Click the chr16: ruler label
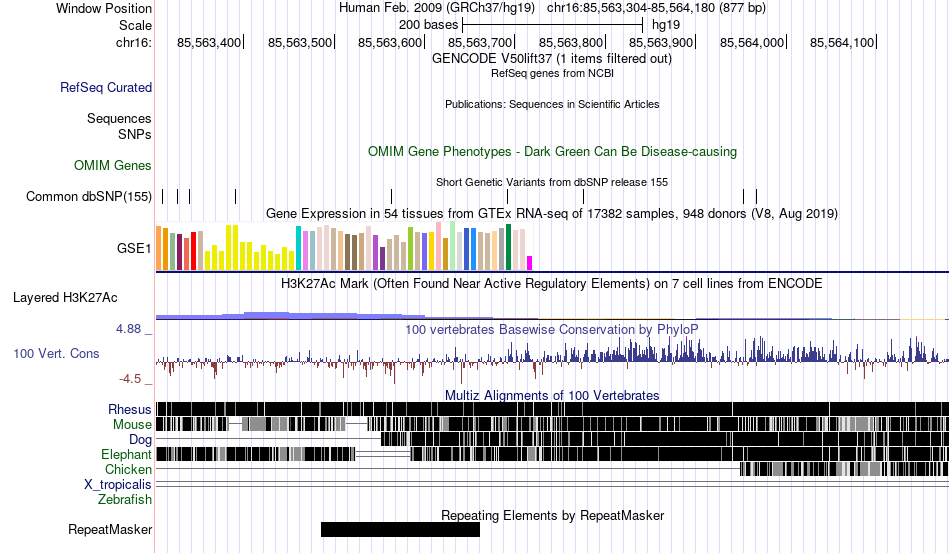950x553 pixels. click(133, 42)
